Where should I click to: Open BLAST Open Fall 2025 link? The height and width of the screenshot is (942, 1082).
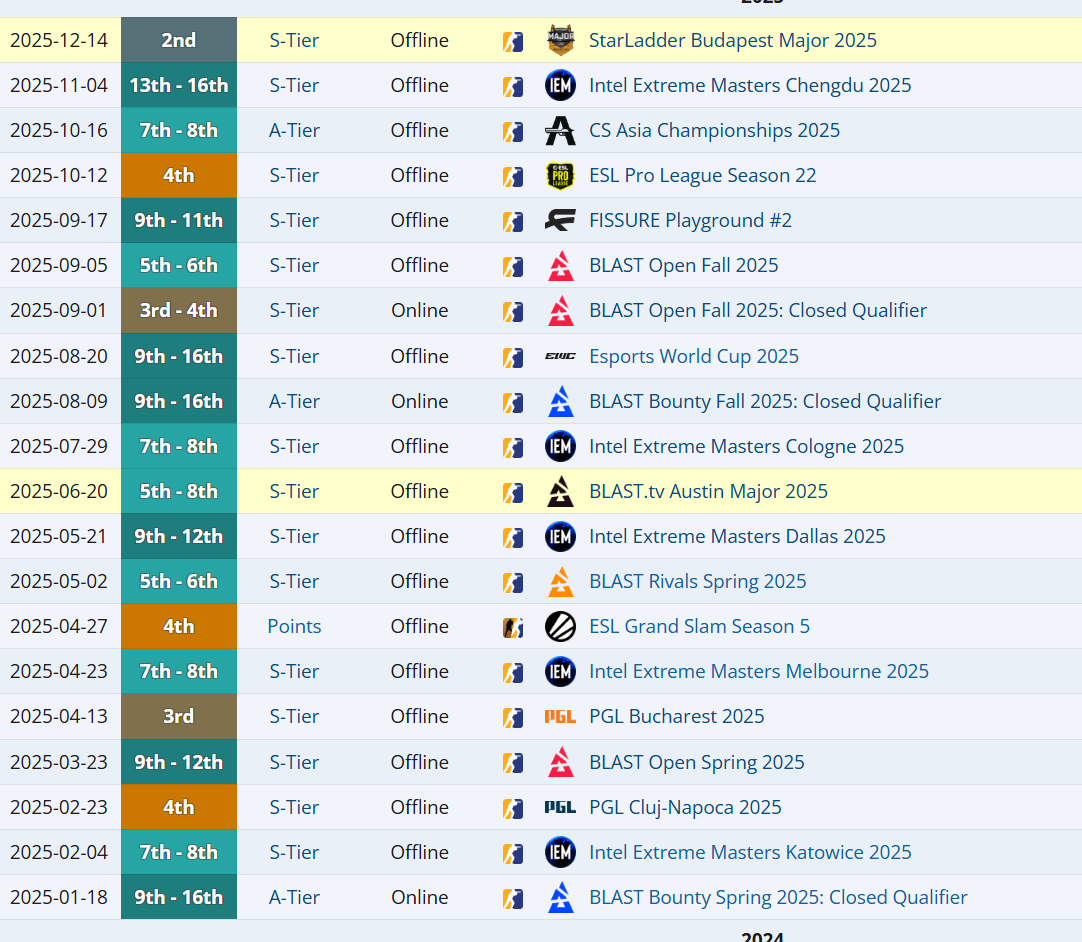coord(683,266)
